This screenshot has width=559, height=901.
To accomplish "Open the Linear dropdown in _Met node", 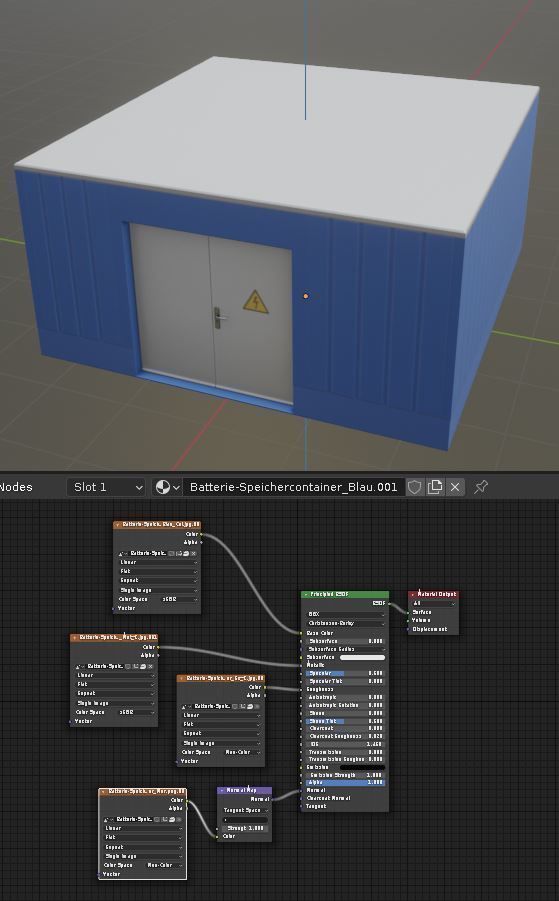I will tap(114, 675).
